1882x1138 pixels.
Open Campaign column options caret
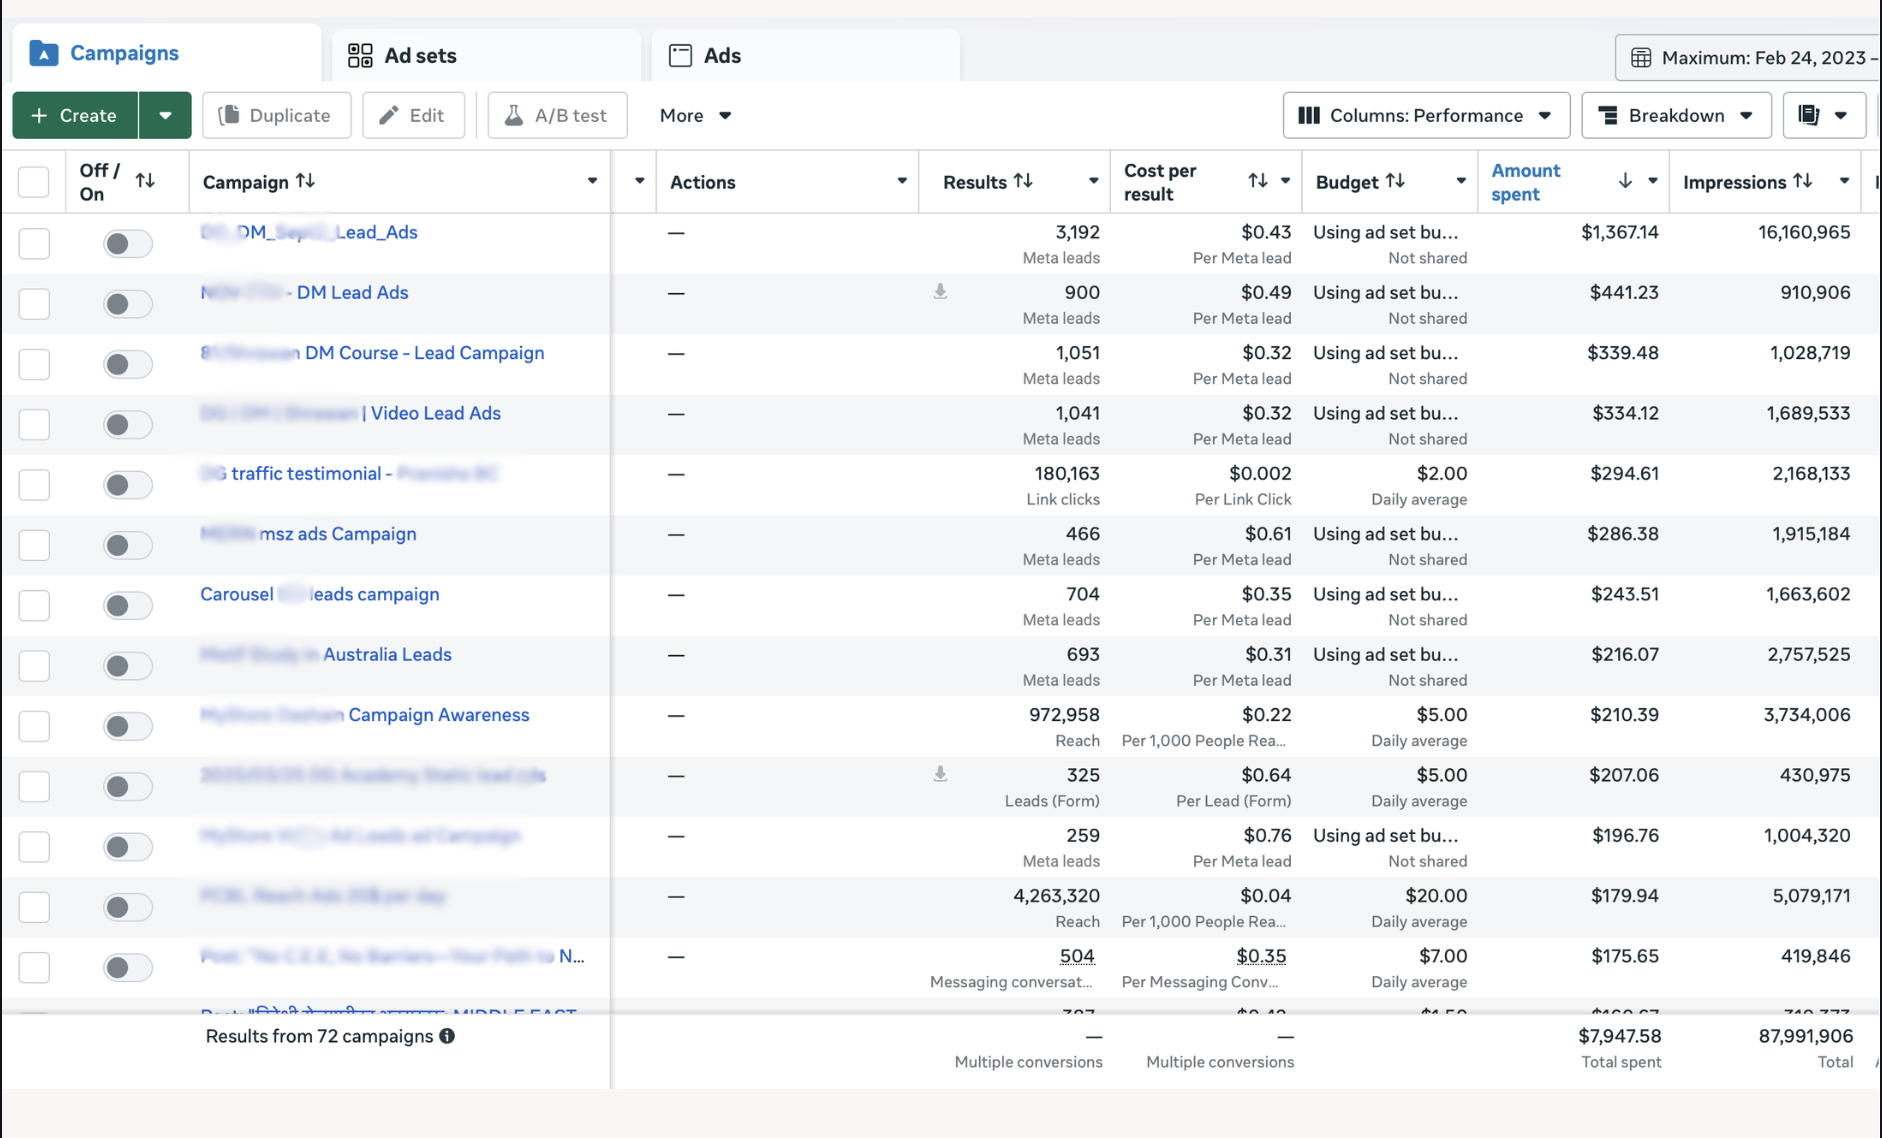click(592, 181)
